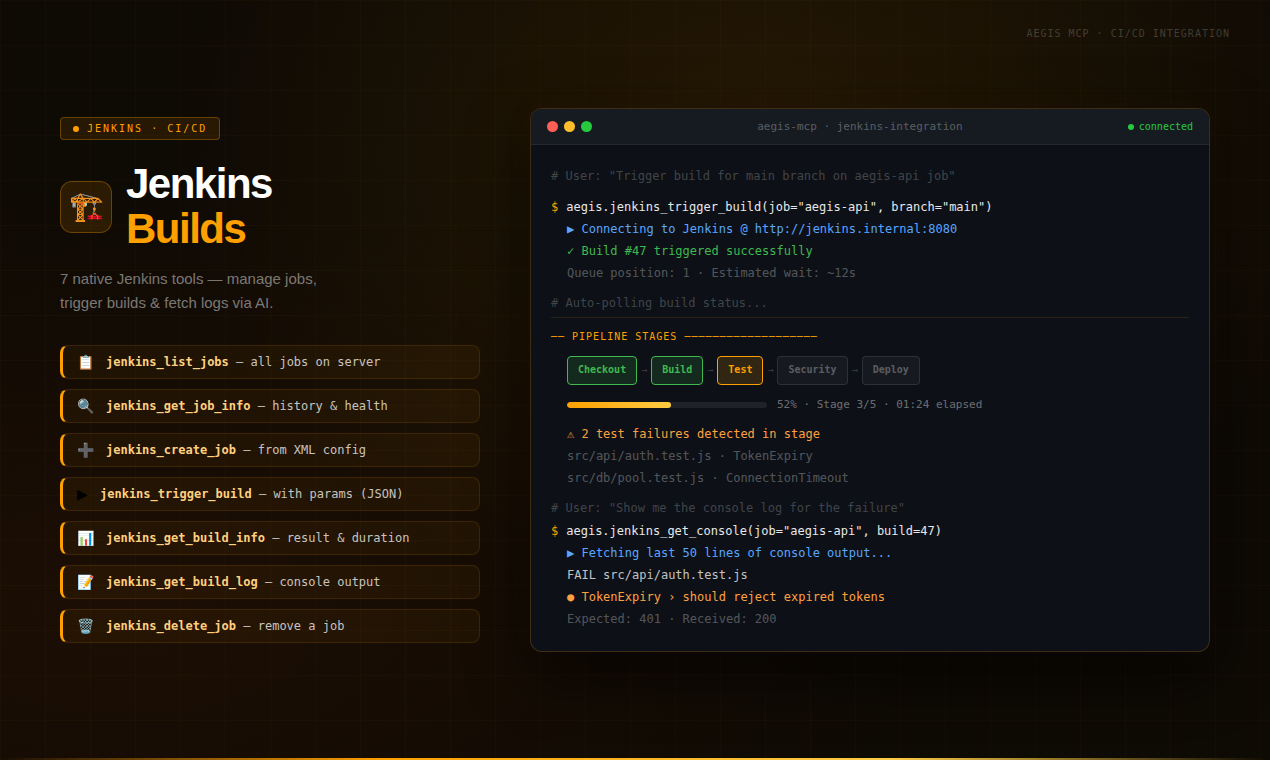Click the clipboard icon beside jenkins_list_jobs
This screenshot has width=1270, height=760.
(x=85, y=362)
